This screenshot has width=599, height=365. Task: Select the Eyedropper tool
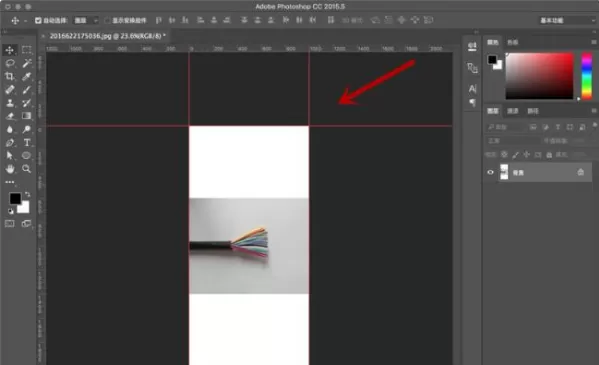coord(26,76)
